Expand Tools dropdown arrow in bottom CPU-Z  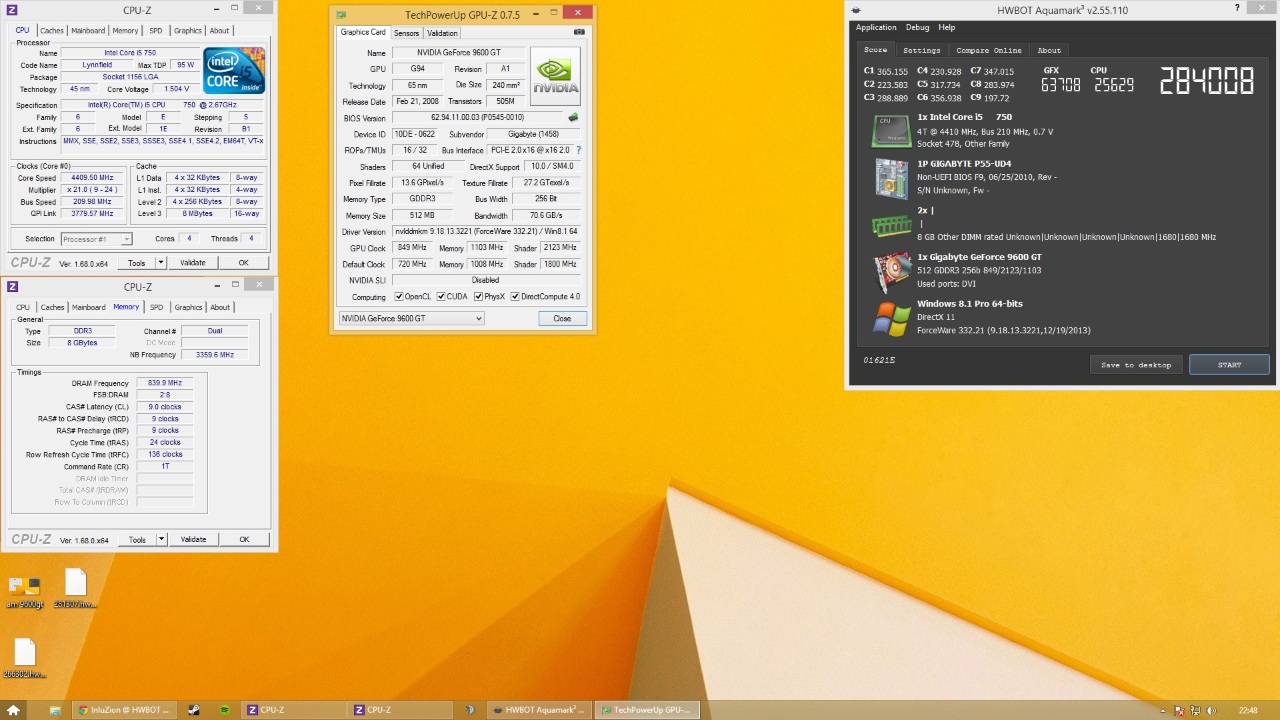pyautogui.click(x=160, y=540)
